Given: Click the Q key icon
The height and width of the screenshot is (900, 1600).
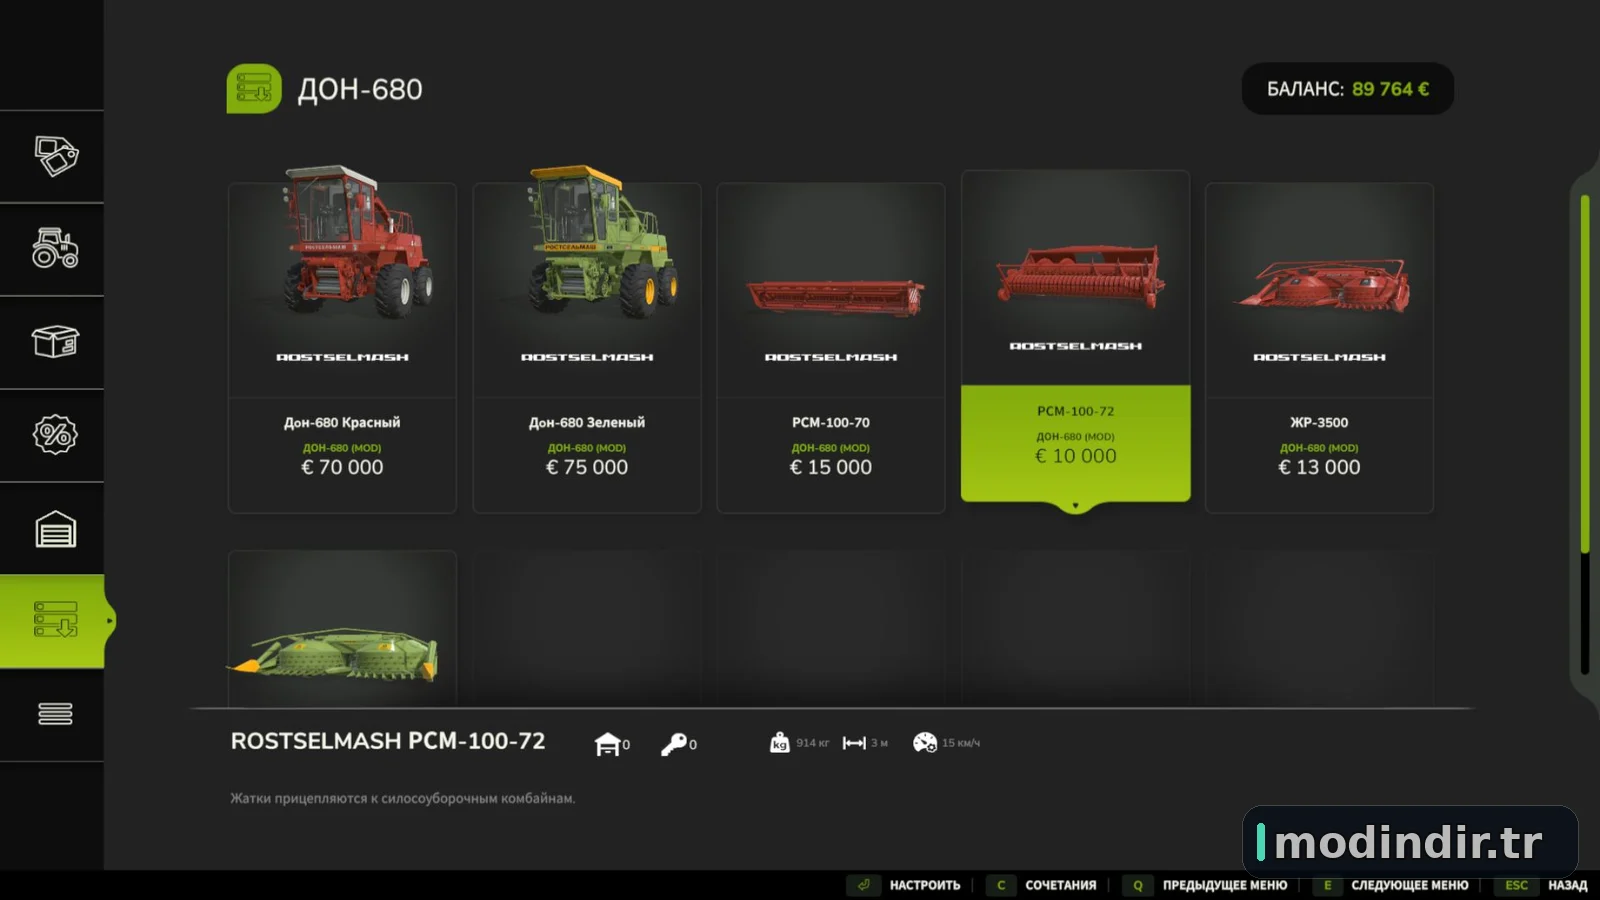Looking at the screenshot, I should (x=1138, y=885).
